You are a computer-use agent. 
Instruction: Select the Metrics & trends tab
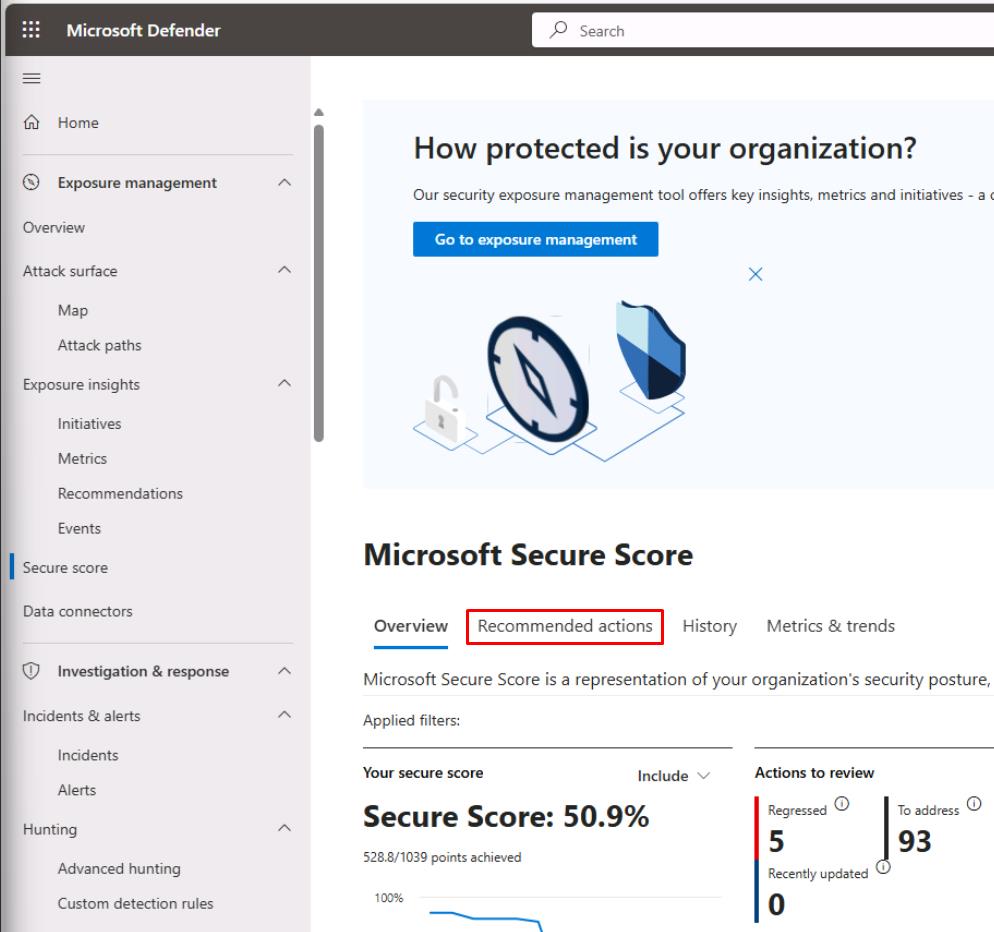[x=830, y=626]
